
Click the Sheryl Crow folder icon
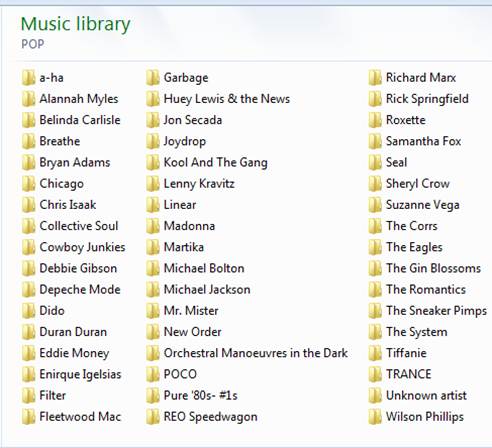(375, 184)
